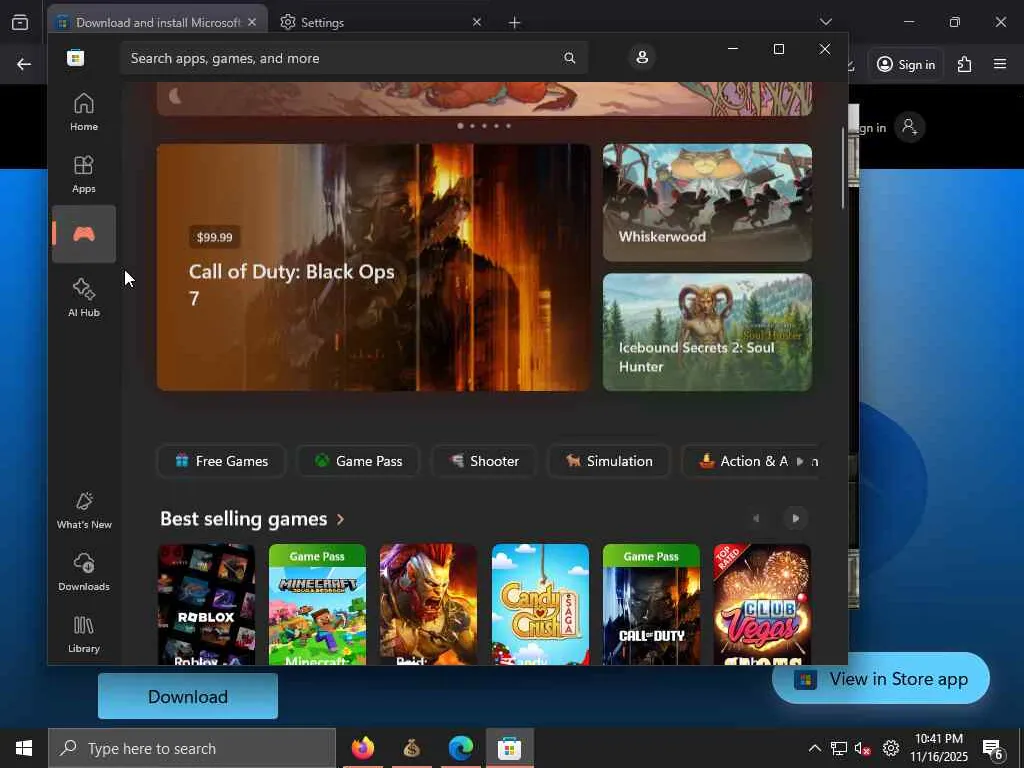Viewport: 1024px width, 768px height.
Task: Close the Download and install Microsoft tab
Action: 252,22
